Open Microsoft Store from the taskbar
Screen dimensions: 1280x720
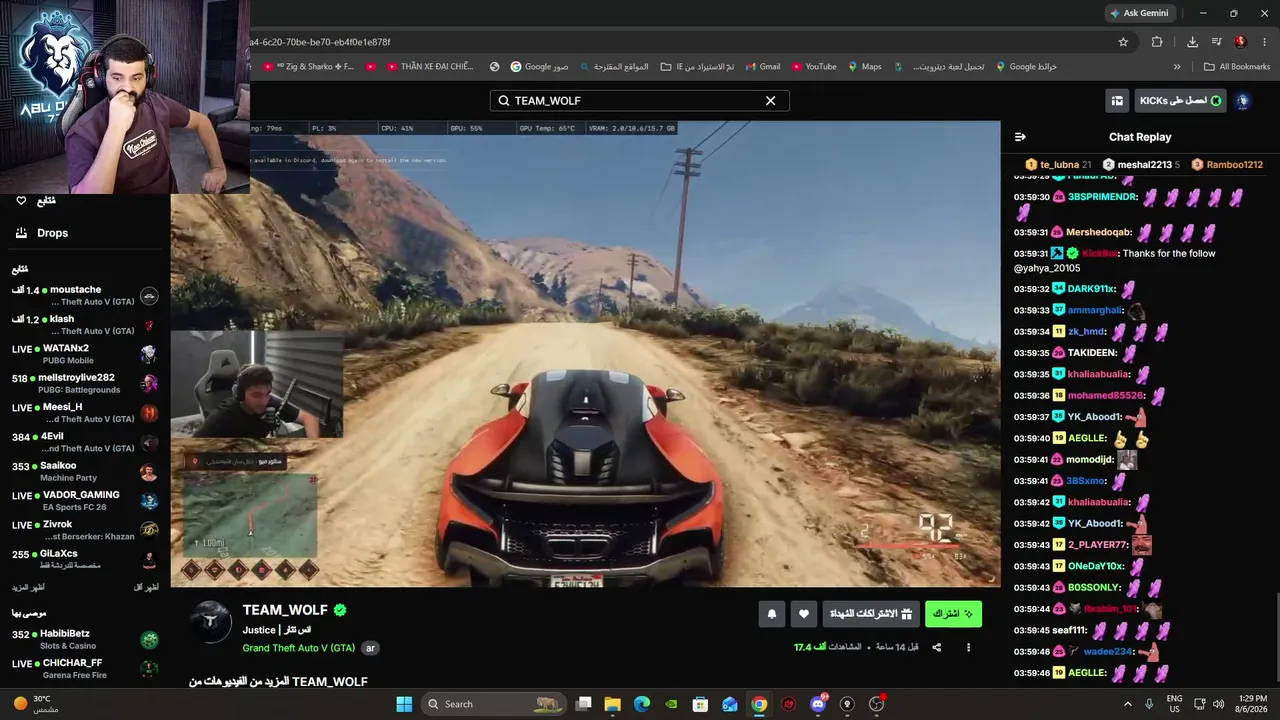click(x=701, y=704)
